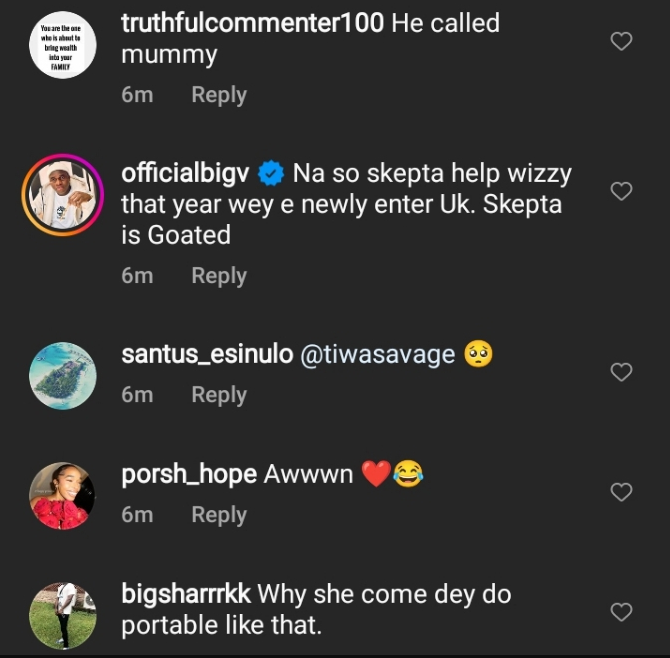Screen dimensions: 670x658
Task: Tap the bigsharrrkk username
Action: tap(186, 594)
